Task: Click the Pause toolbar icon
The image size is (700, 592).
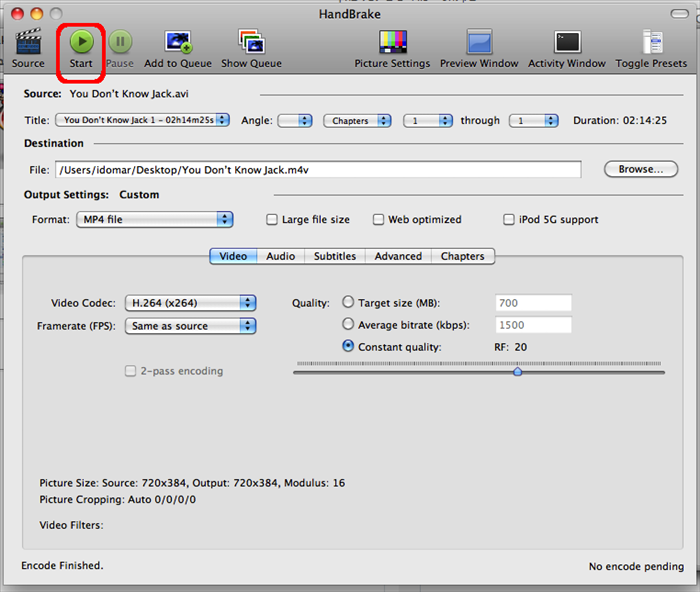Action: (x=120, y=42)
